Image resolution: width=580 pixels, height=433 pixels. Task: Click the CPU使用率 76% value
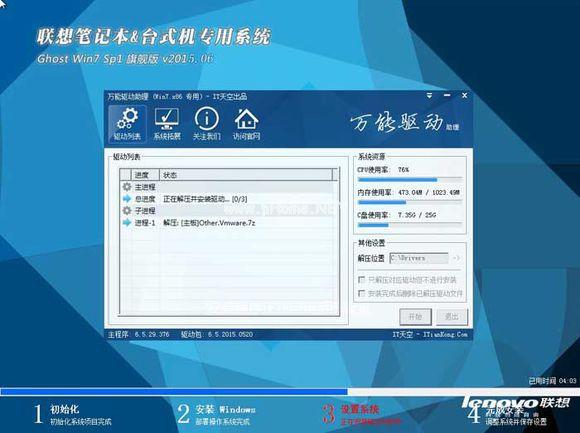point(403,170)
